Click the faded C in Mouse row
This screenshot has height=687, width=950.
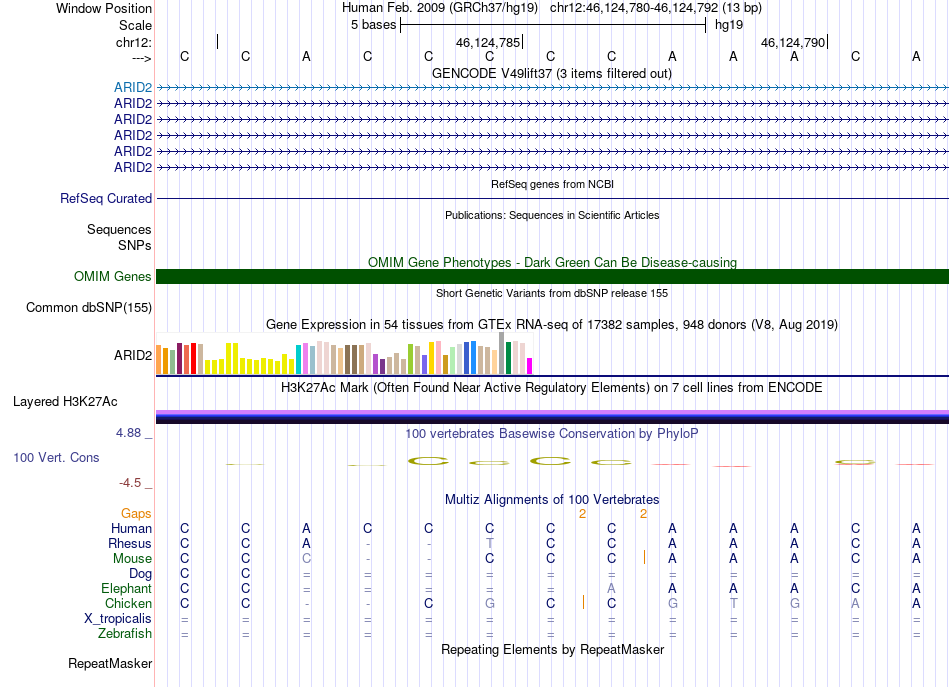tap(307, 559)
